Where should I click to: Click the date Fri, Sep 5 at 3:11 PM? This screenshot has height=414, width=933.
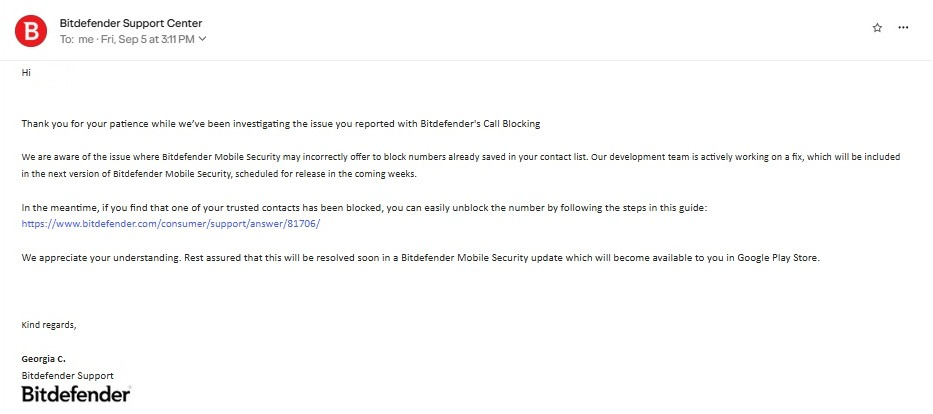pos(146,39)
